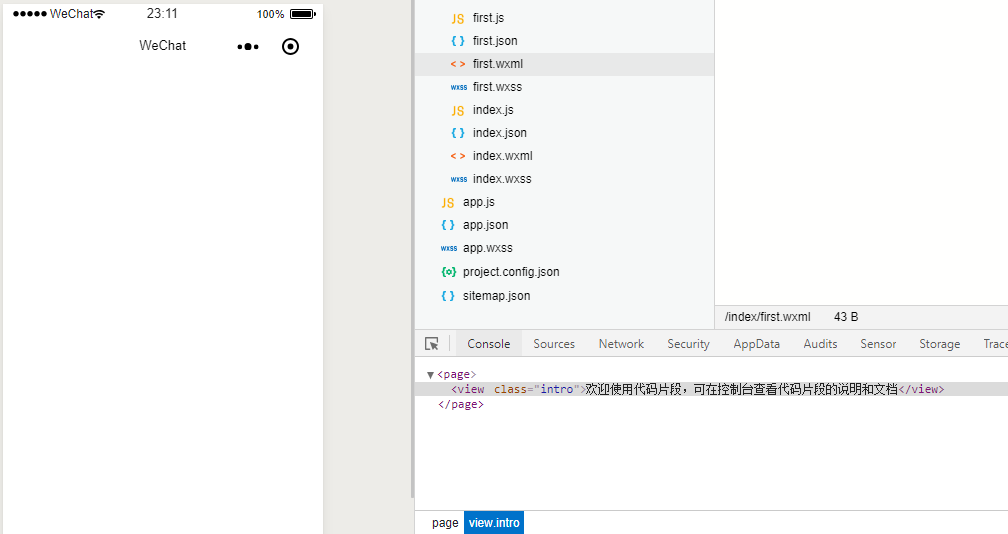The image size is (1008, 534).
Task: Click the page breadcrumb at bottom
Action: click(x=445, y=523)
